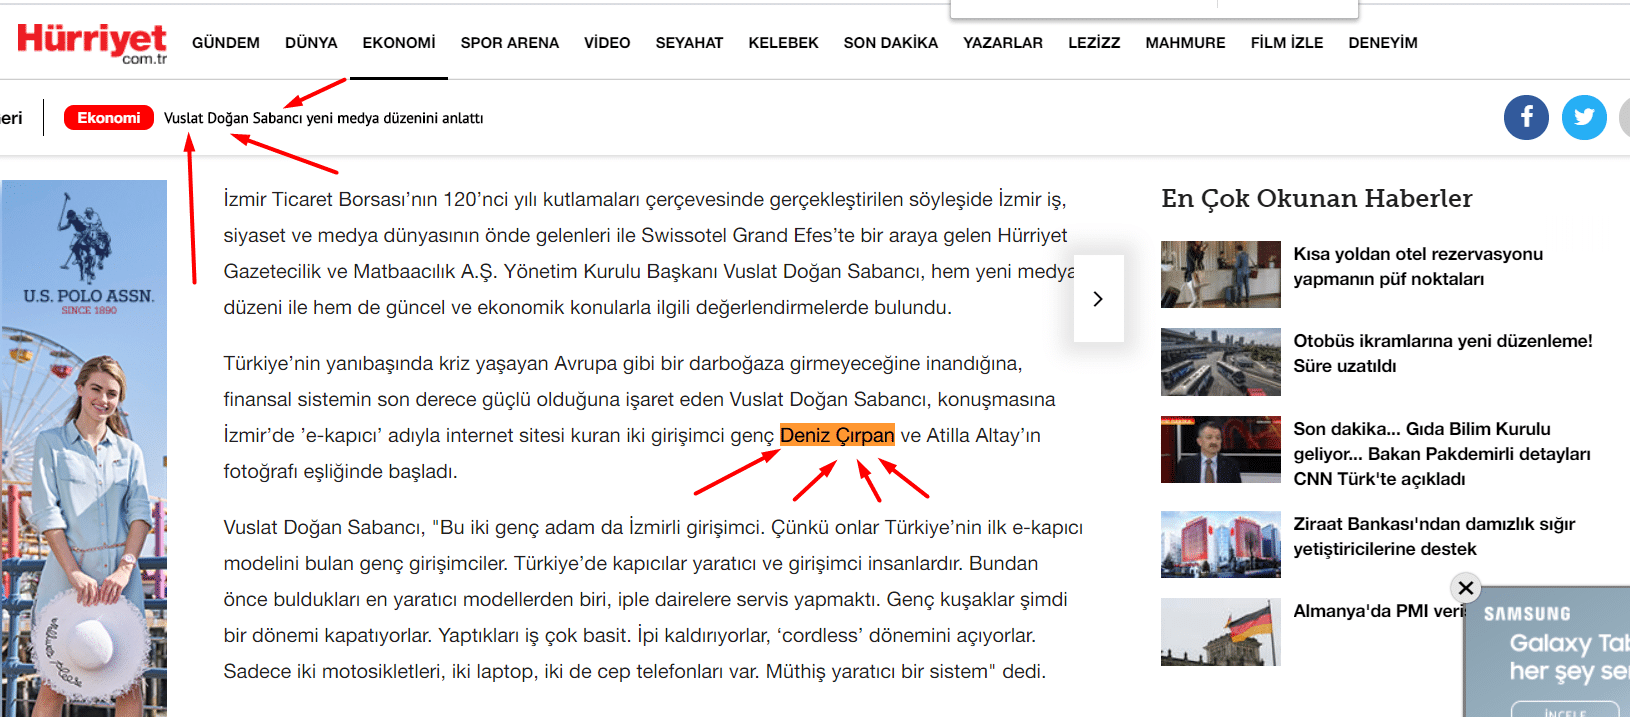Open the SON DAKİKA section
1630x717 pixels.
(x=891, y=43)
